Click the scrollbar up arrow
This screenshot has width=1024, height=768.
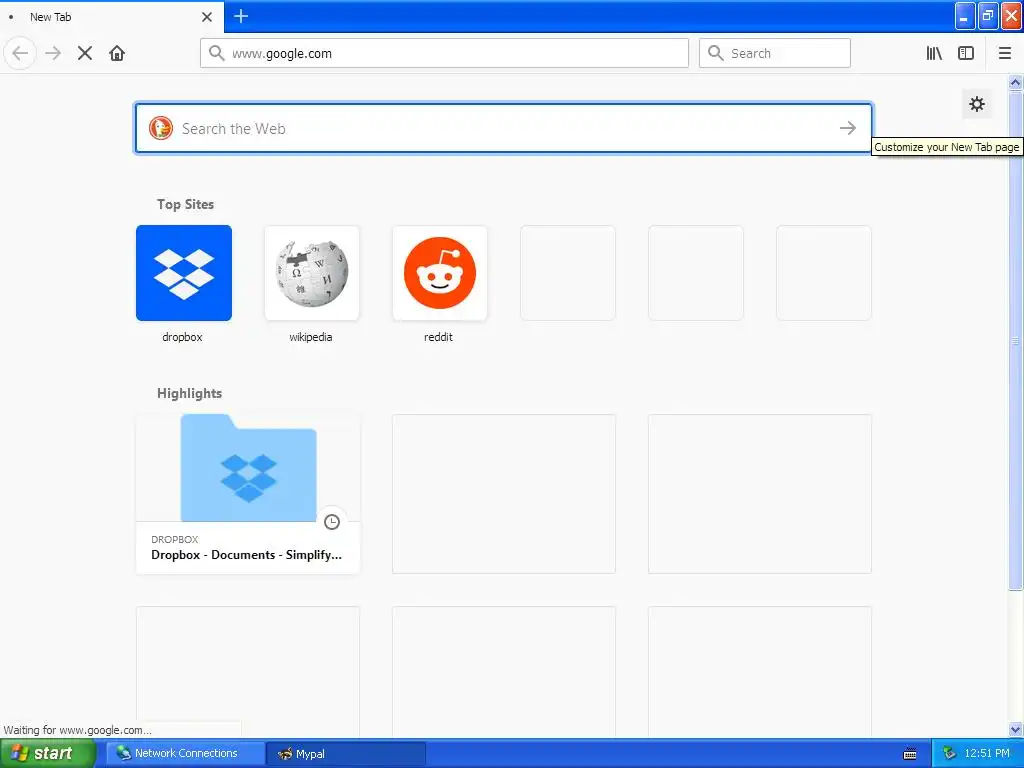(x=1016, y=82)
